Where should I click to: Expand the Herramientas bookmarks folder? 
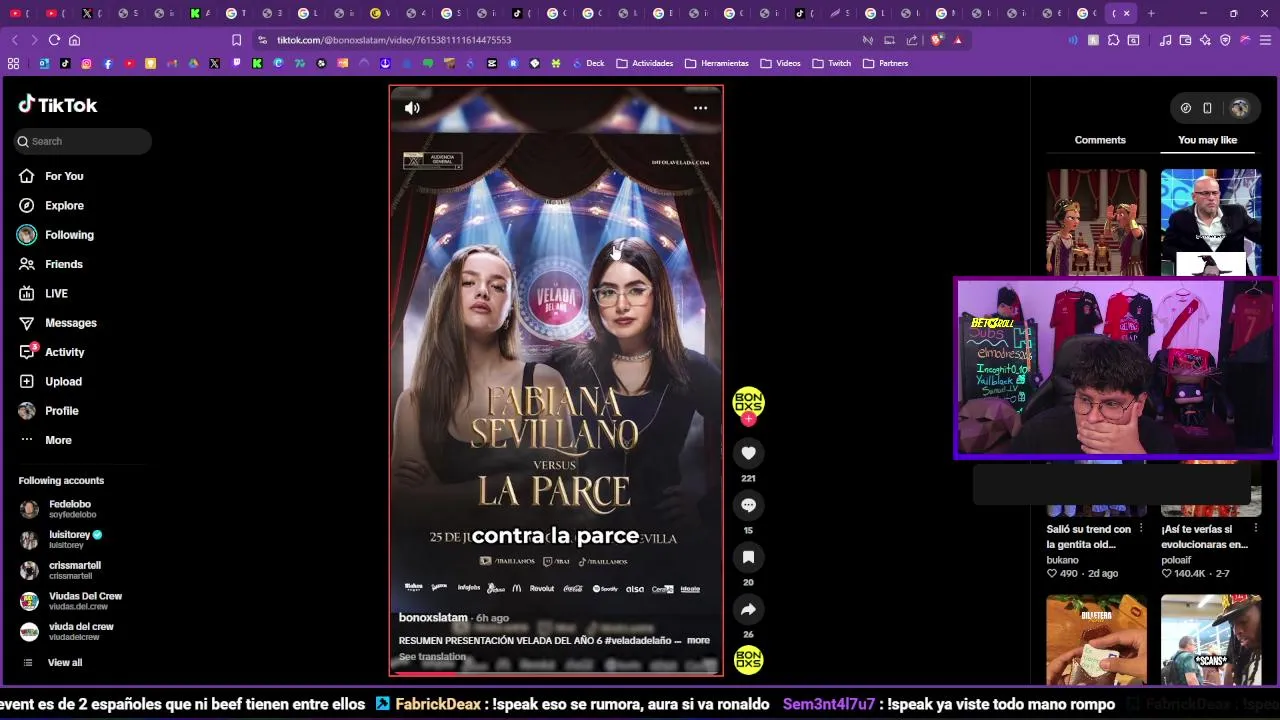click(717, 63)
